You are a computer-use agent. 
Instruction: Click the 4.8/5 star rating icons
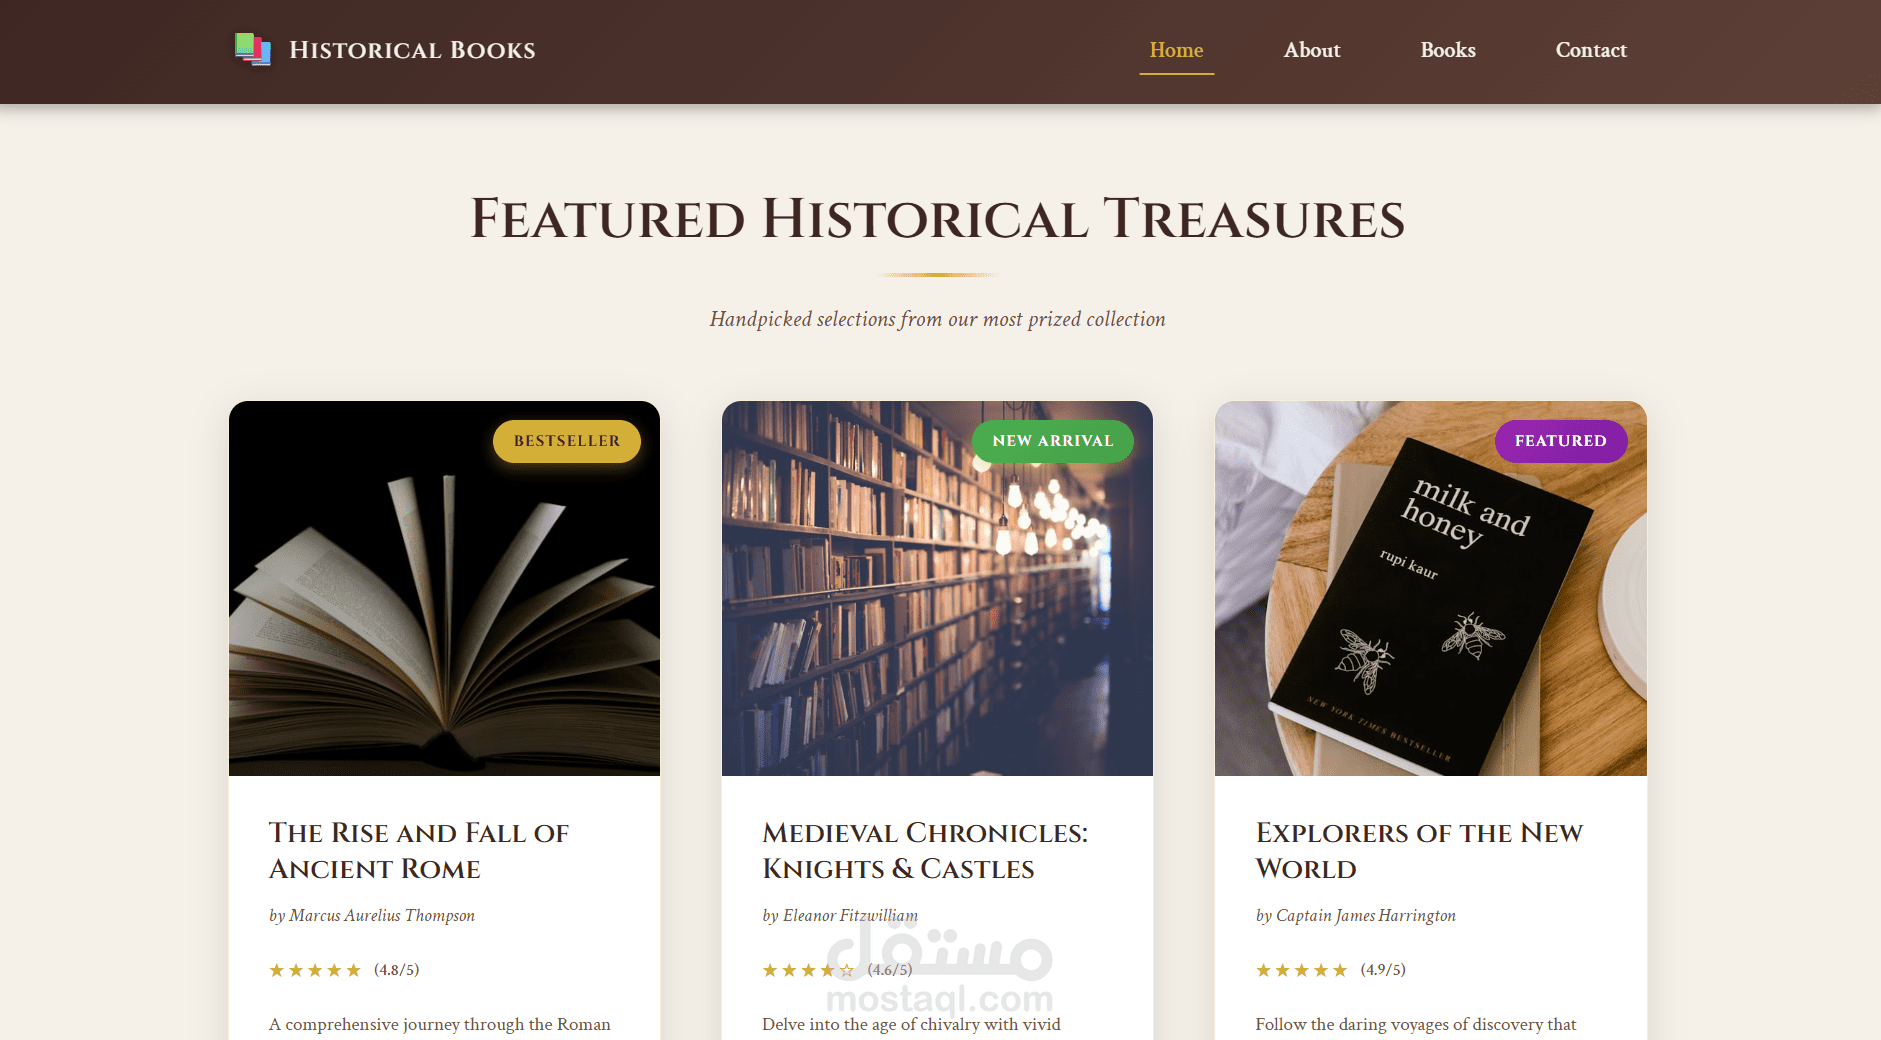315,970
